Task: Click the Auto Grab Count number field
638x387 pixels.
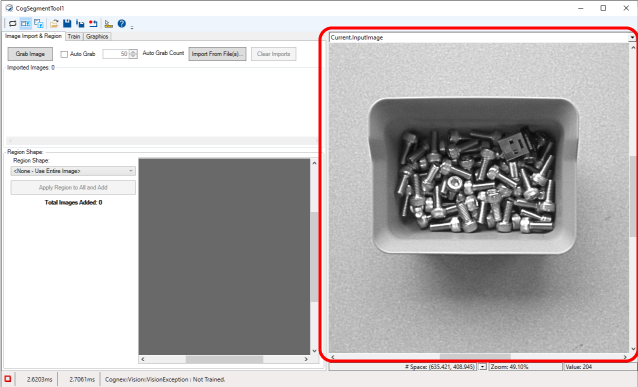Action: pyautogui.click(x=116, y=54)
